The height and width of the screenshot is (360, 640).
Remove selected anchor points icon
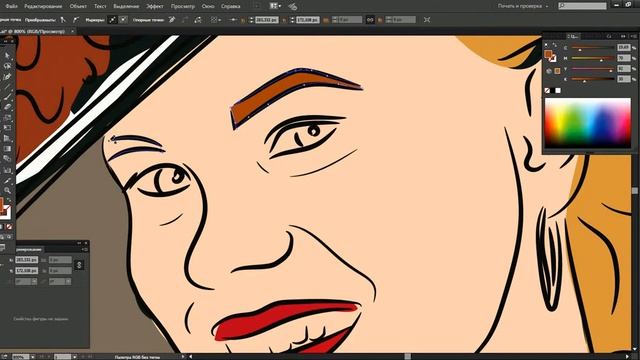(x=172, y=20)
